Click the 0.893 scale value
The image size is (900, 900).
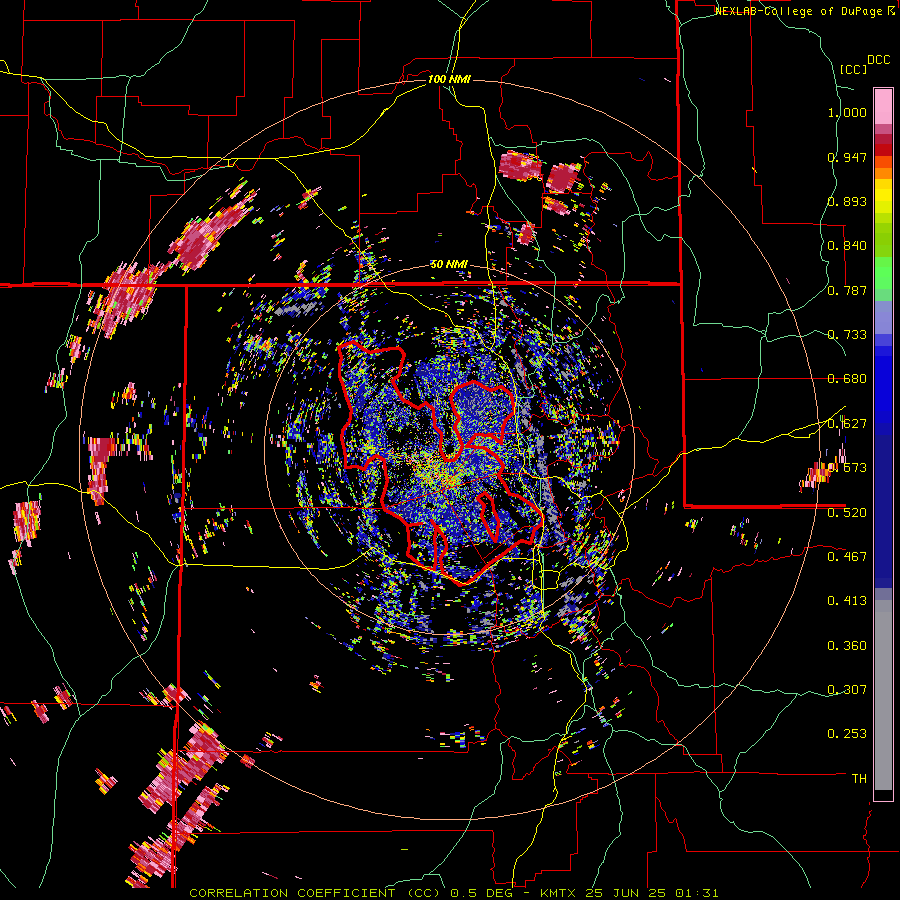847,201
